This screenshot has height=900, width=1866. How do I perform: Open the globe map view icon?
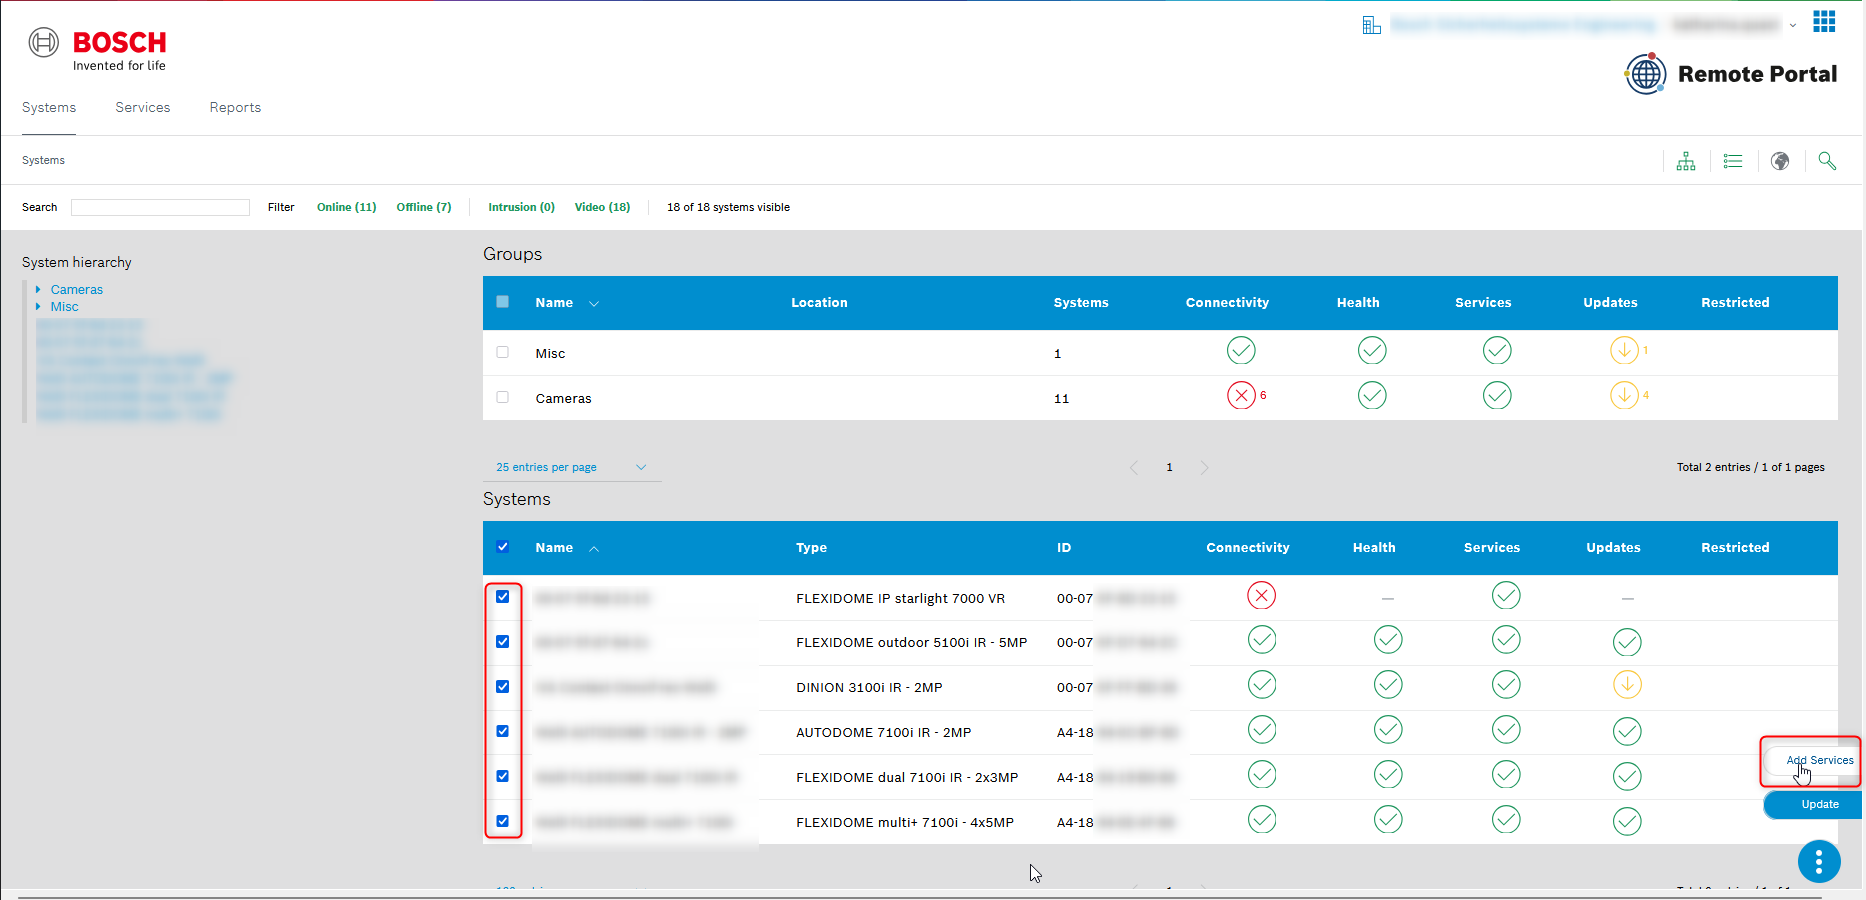click(x=1780, y=161)
